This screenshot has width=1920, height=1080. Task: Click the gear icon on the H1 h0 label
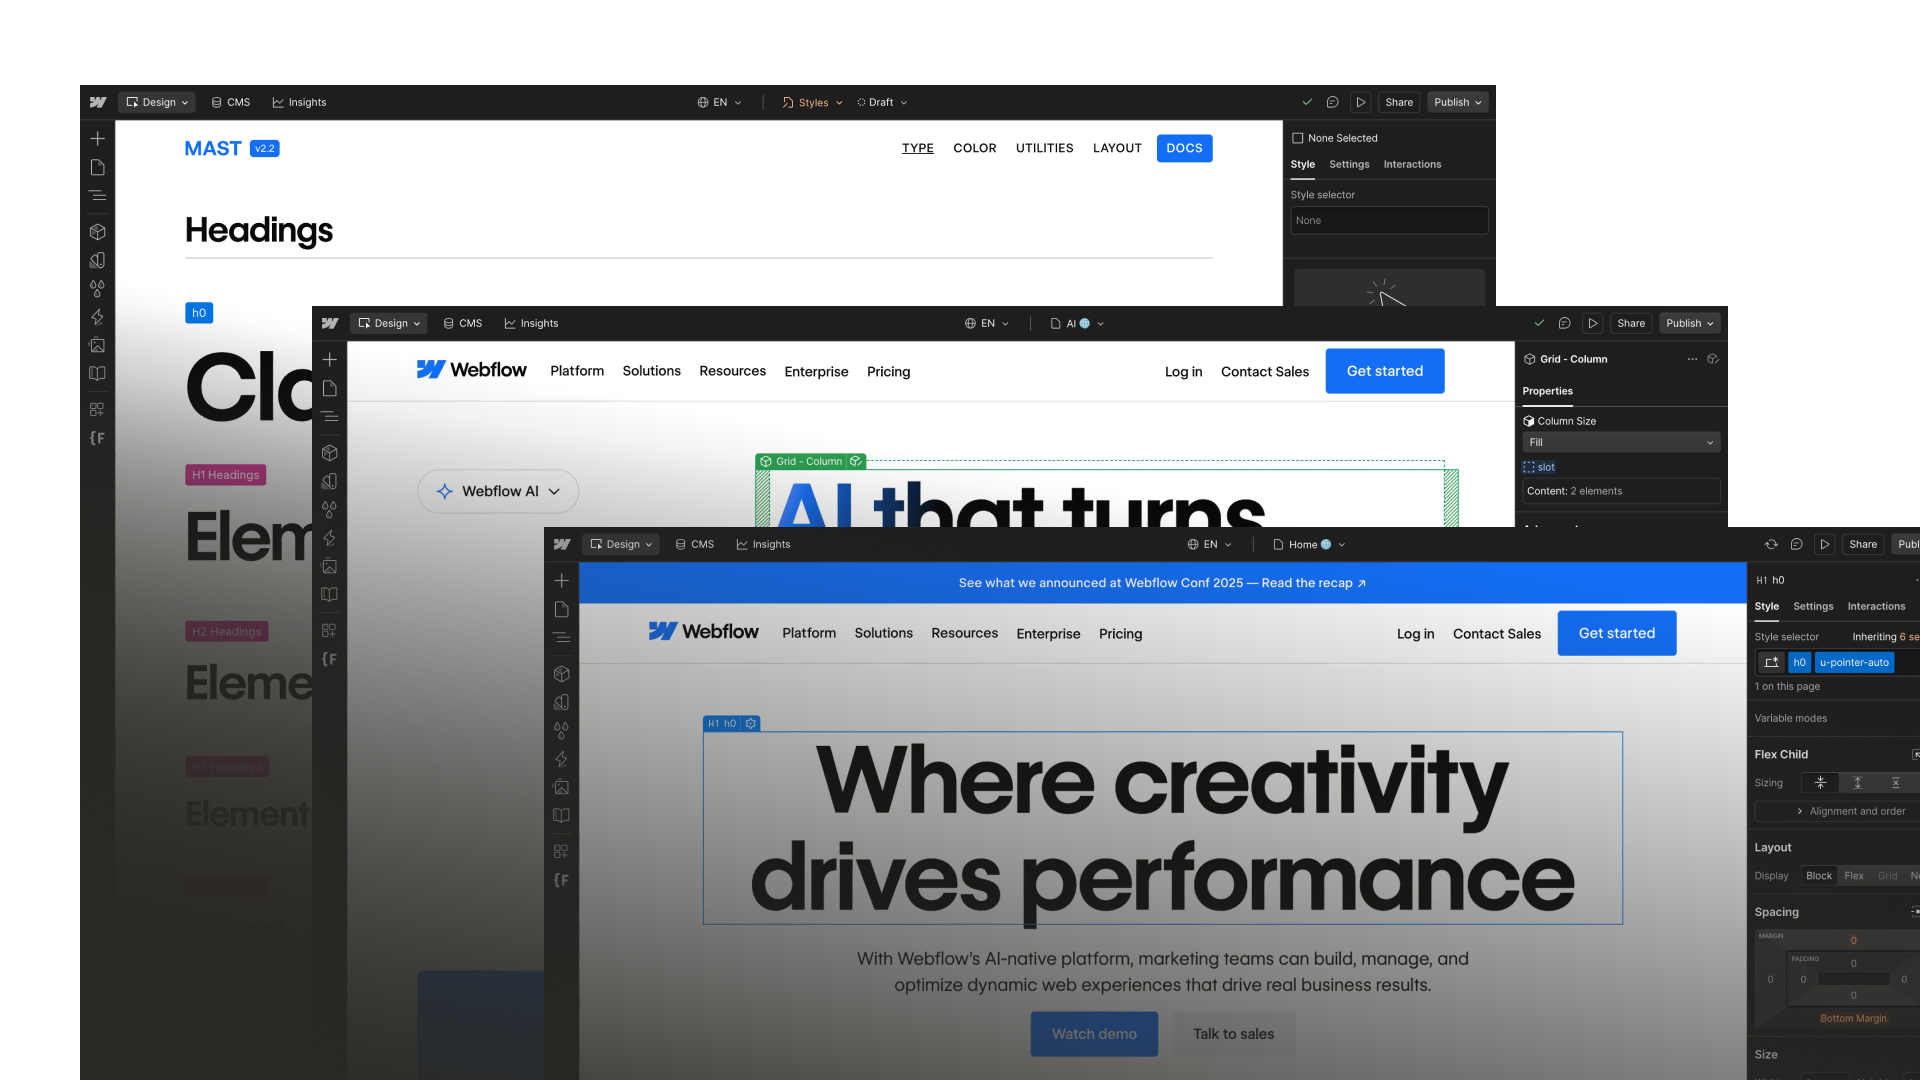pyautogui.click(x=751, y=724)
